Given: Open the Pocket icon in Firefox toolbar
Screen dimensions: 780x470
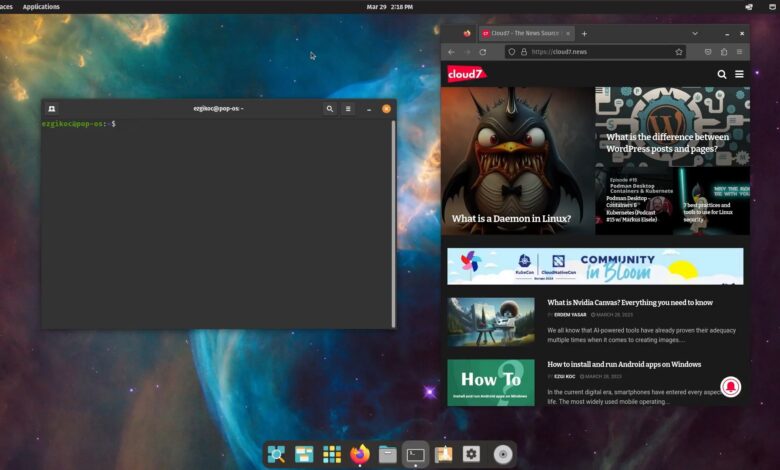Looking at the screenshot, I should click(708, 52).
